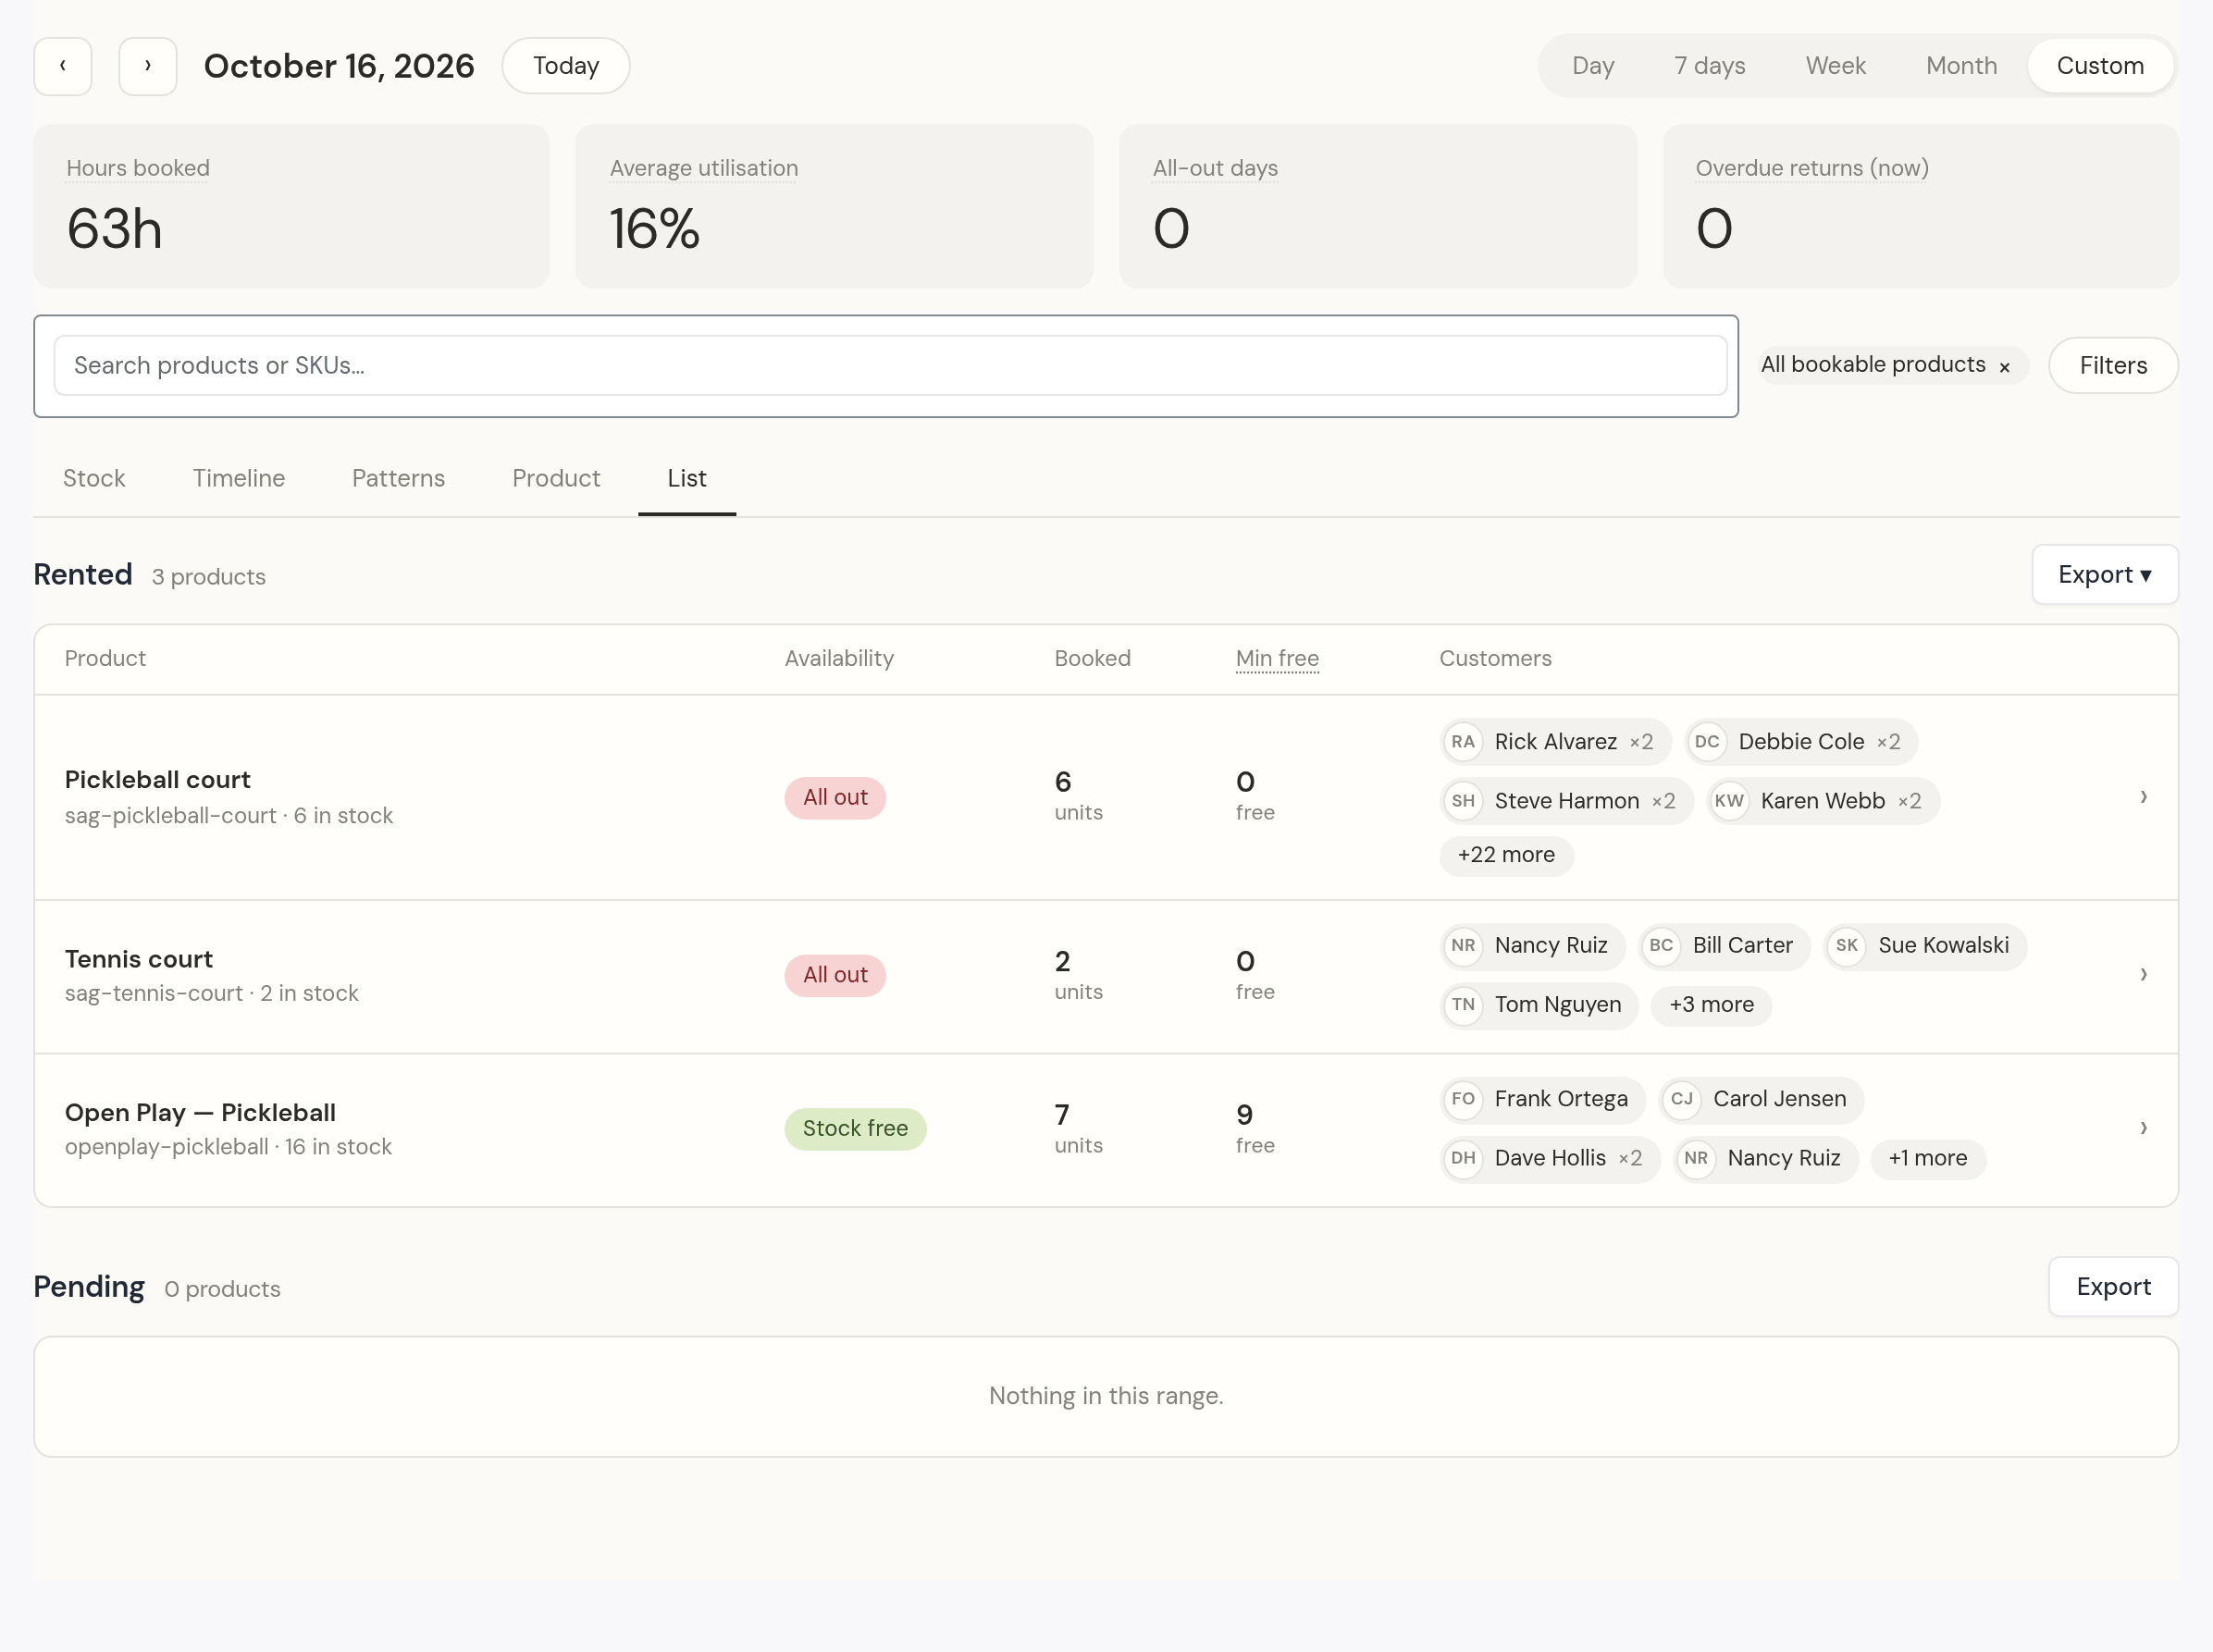Select the Steve Harmon customer chip
This screenshot has width=2213, height=1652.
coord(1566,801)
